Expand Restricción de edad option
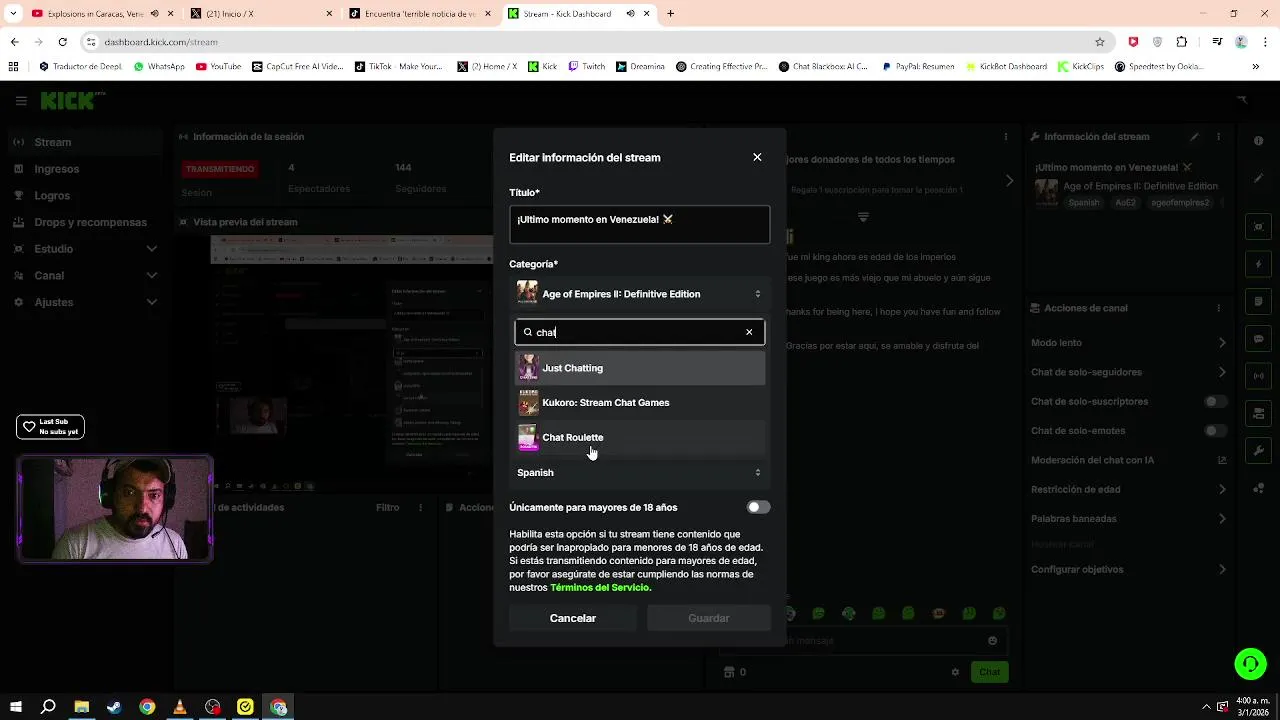 point(1129,490)
